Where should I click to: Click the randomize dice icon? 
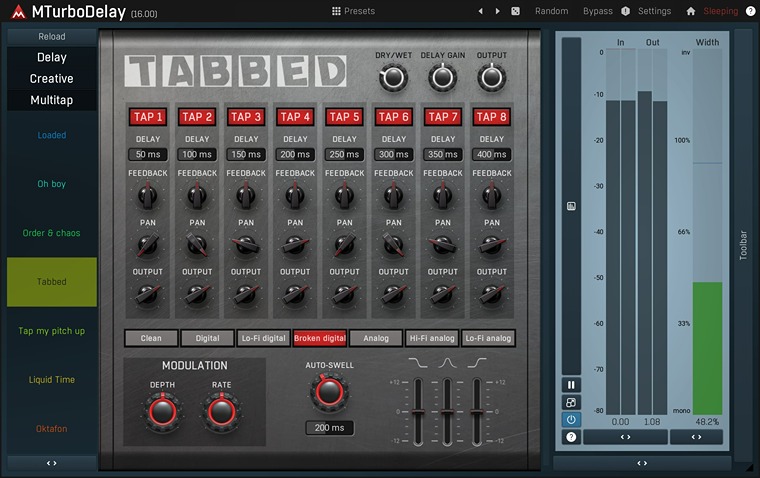pyautogui.click(x=515, y=11)
